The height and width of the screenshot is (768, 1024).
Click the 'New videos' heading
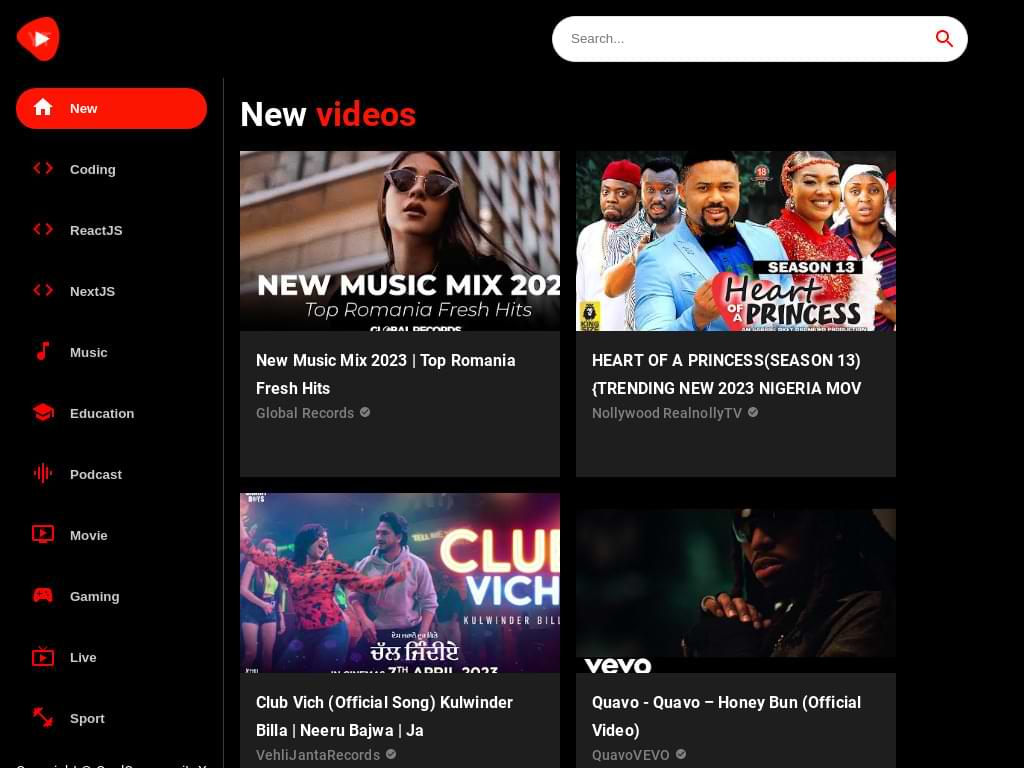point(328,114)
